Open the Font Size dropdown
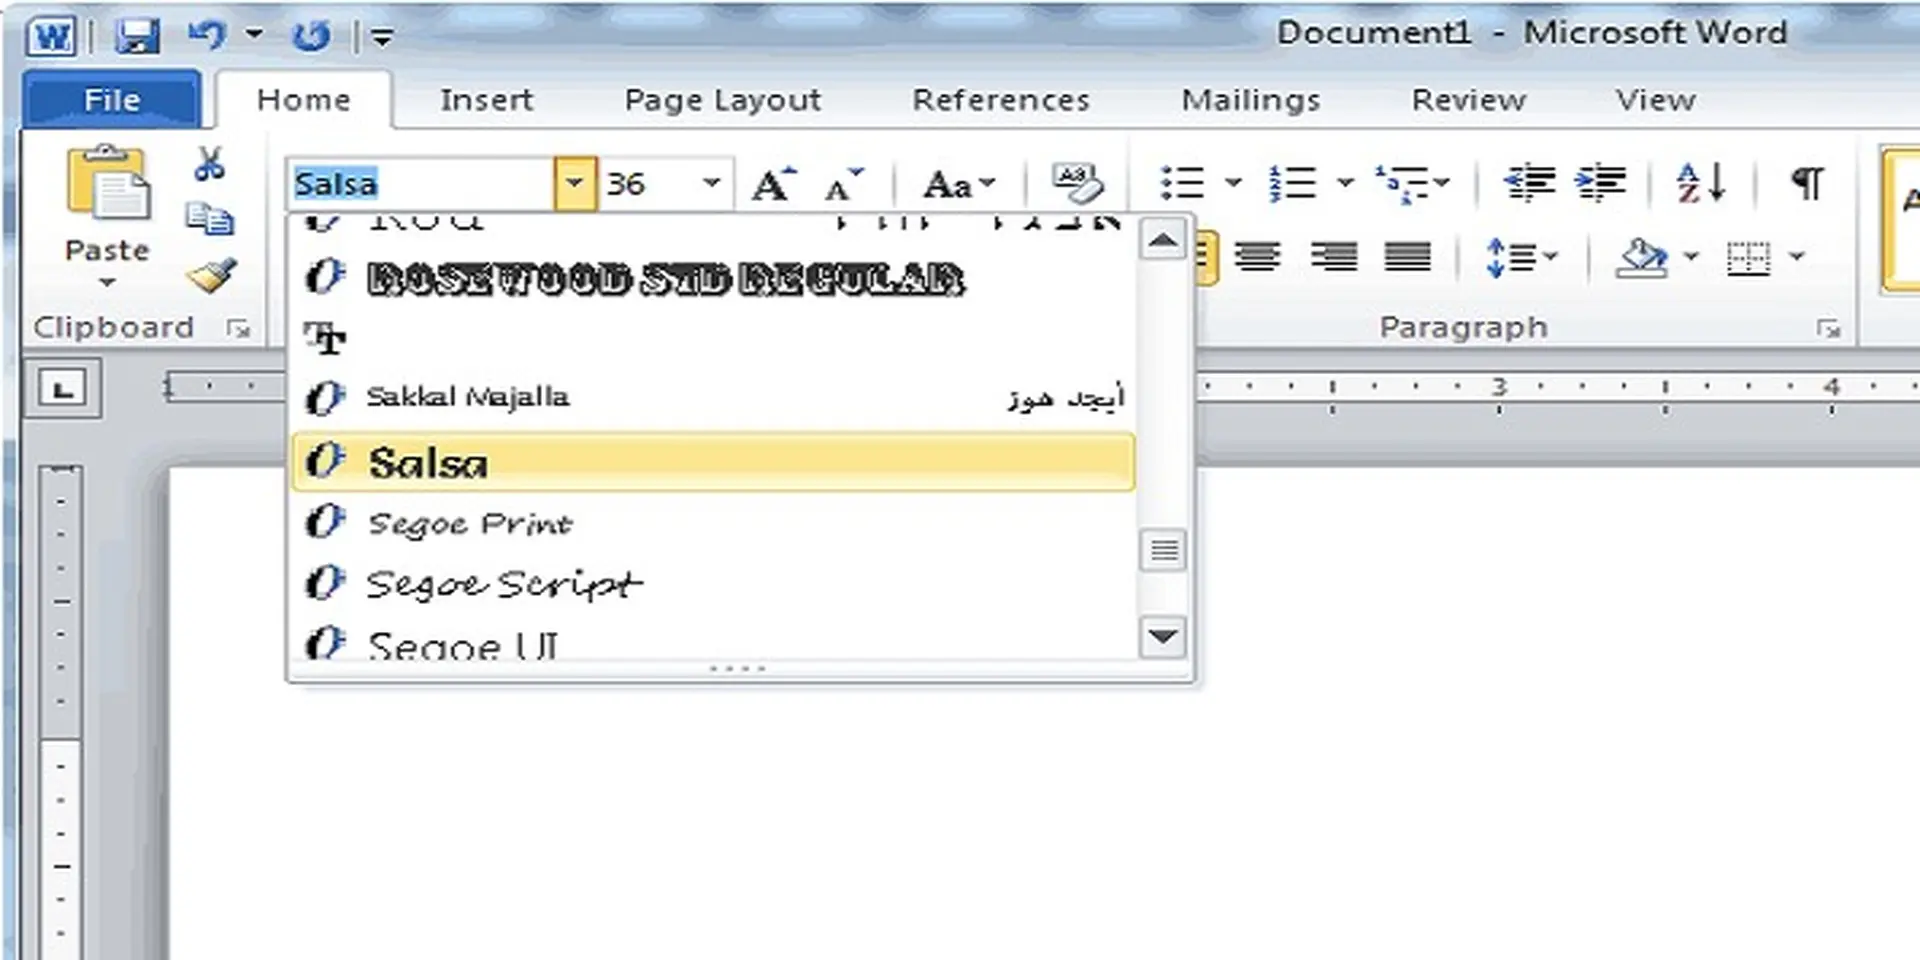Viewport: 1920px width, 960px height. [x=712, y=182]
